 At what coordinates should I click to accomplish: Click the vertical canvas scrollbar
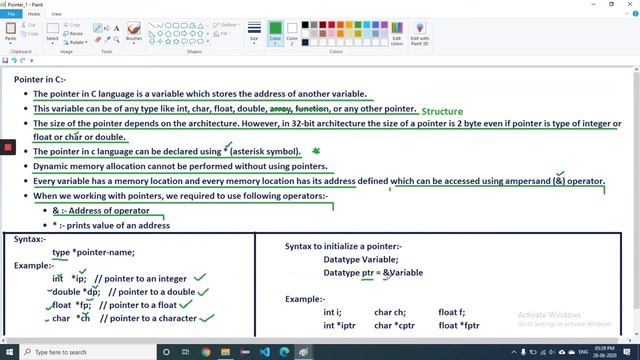click(636, 190)
